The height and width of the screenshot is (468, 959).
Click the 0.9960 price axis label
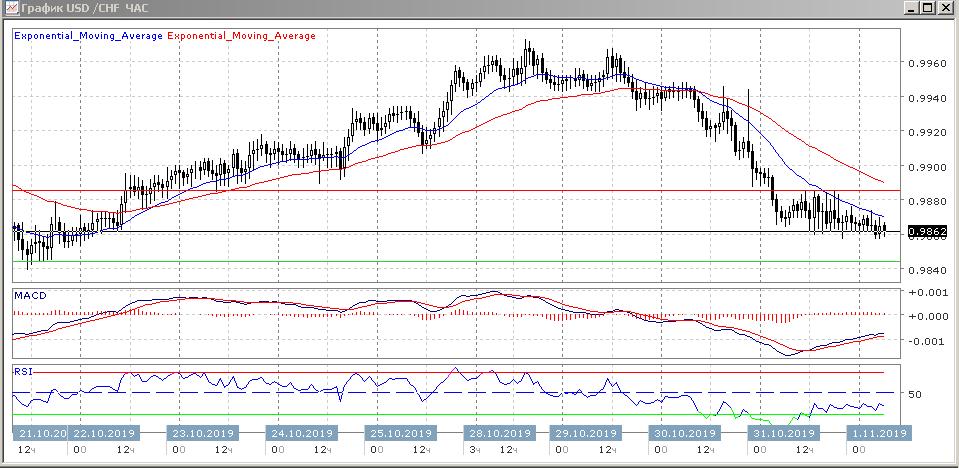tap(926, 63)
